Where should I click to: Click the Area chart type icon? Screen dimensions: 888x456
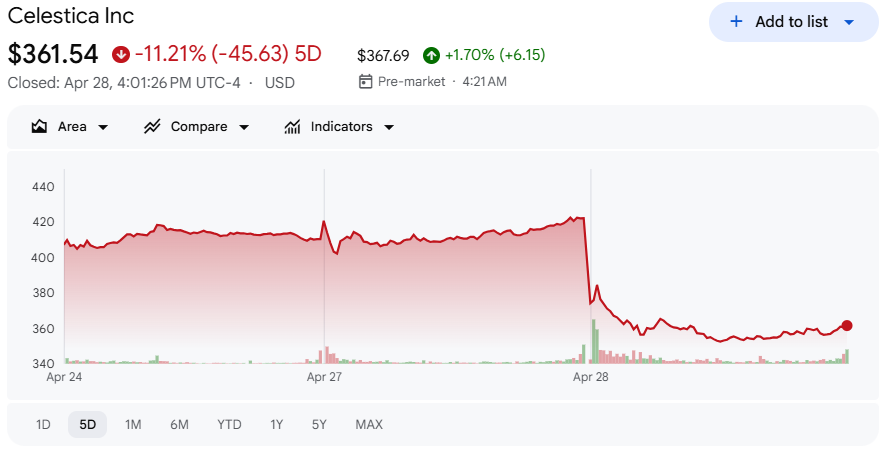pos(40,127)
